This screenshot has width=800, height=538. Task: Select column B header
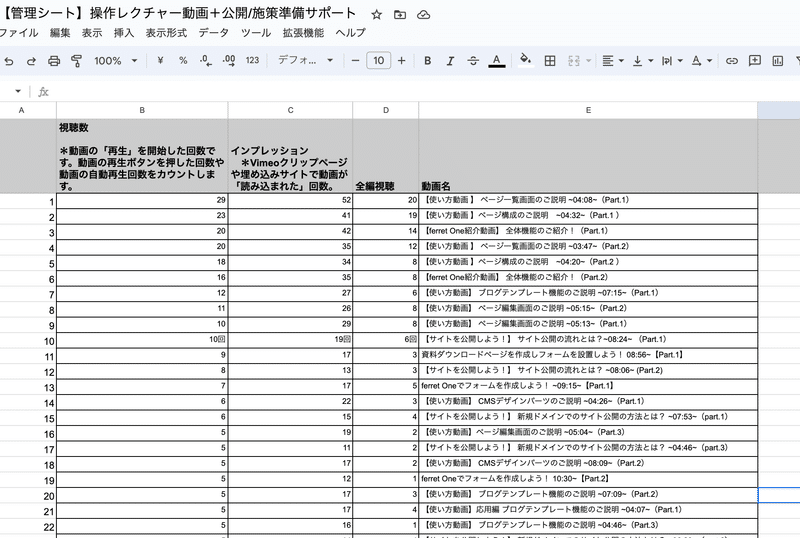pos(142,110)
